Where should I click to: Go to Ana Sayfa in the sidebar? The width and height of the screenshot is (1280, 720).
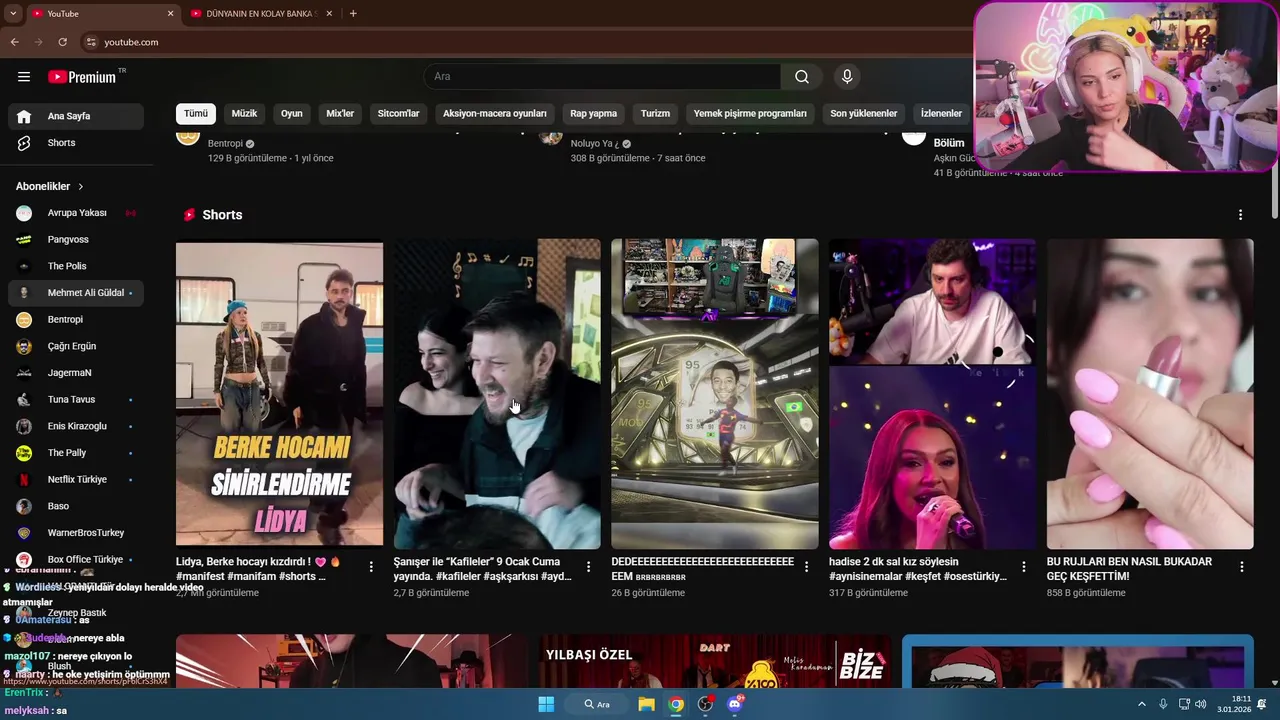pyautogui.click(x=76, y=116)
